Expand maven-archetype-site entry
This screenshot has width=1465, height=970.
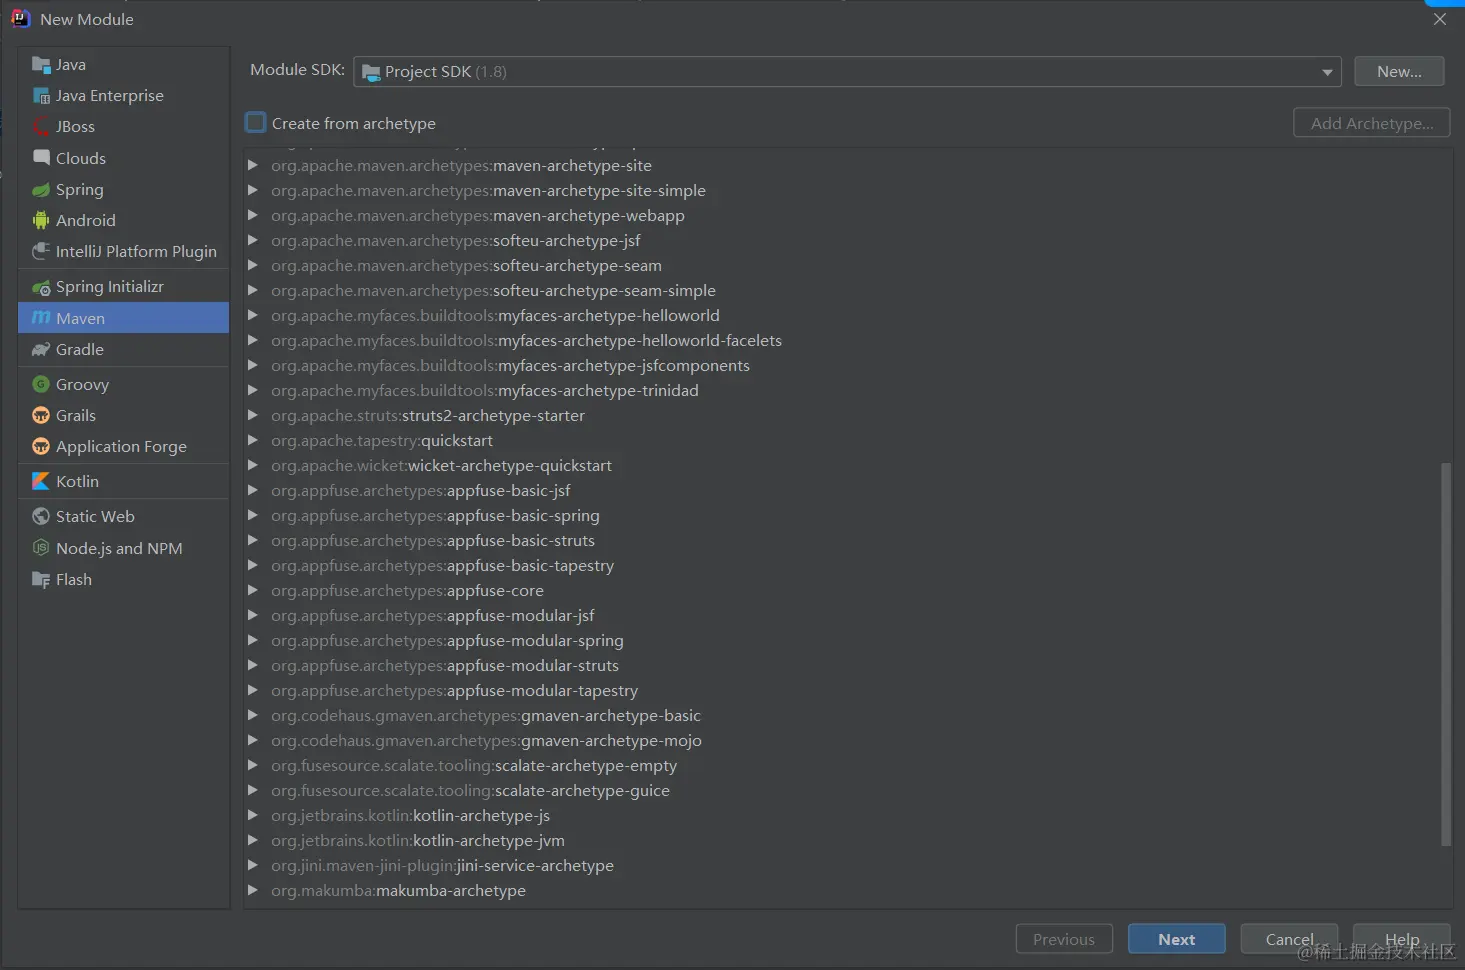pyautogui.click(x=253, y=165)
